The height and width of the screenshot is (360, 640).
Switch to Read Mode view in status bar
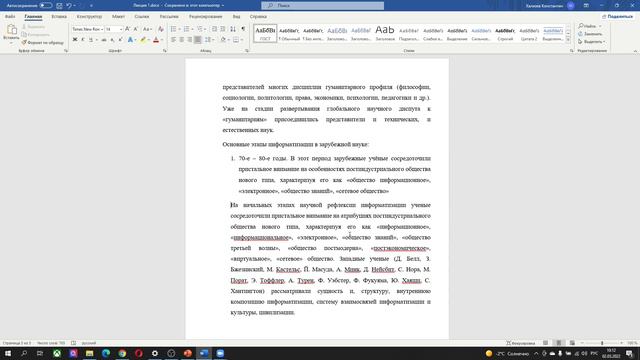(546, 343)
